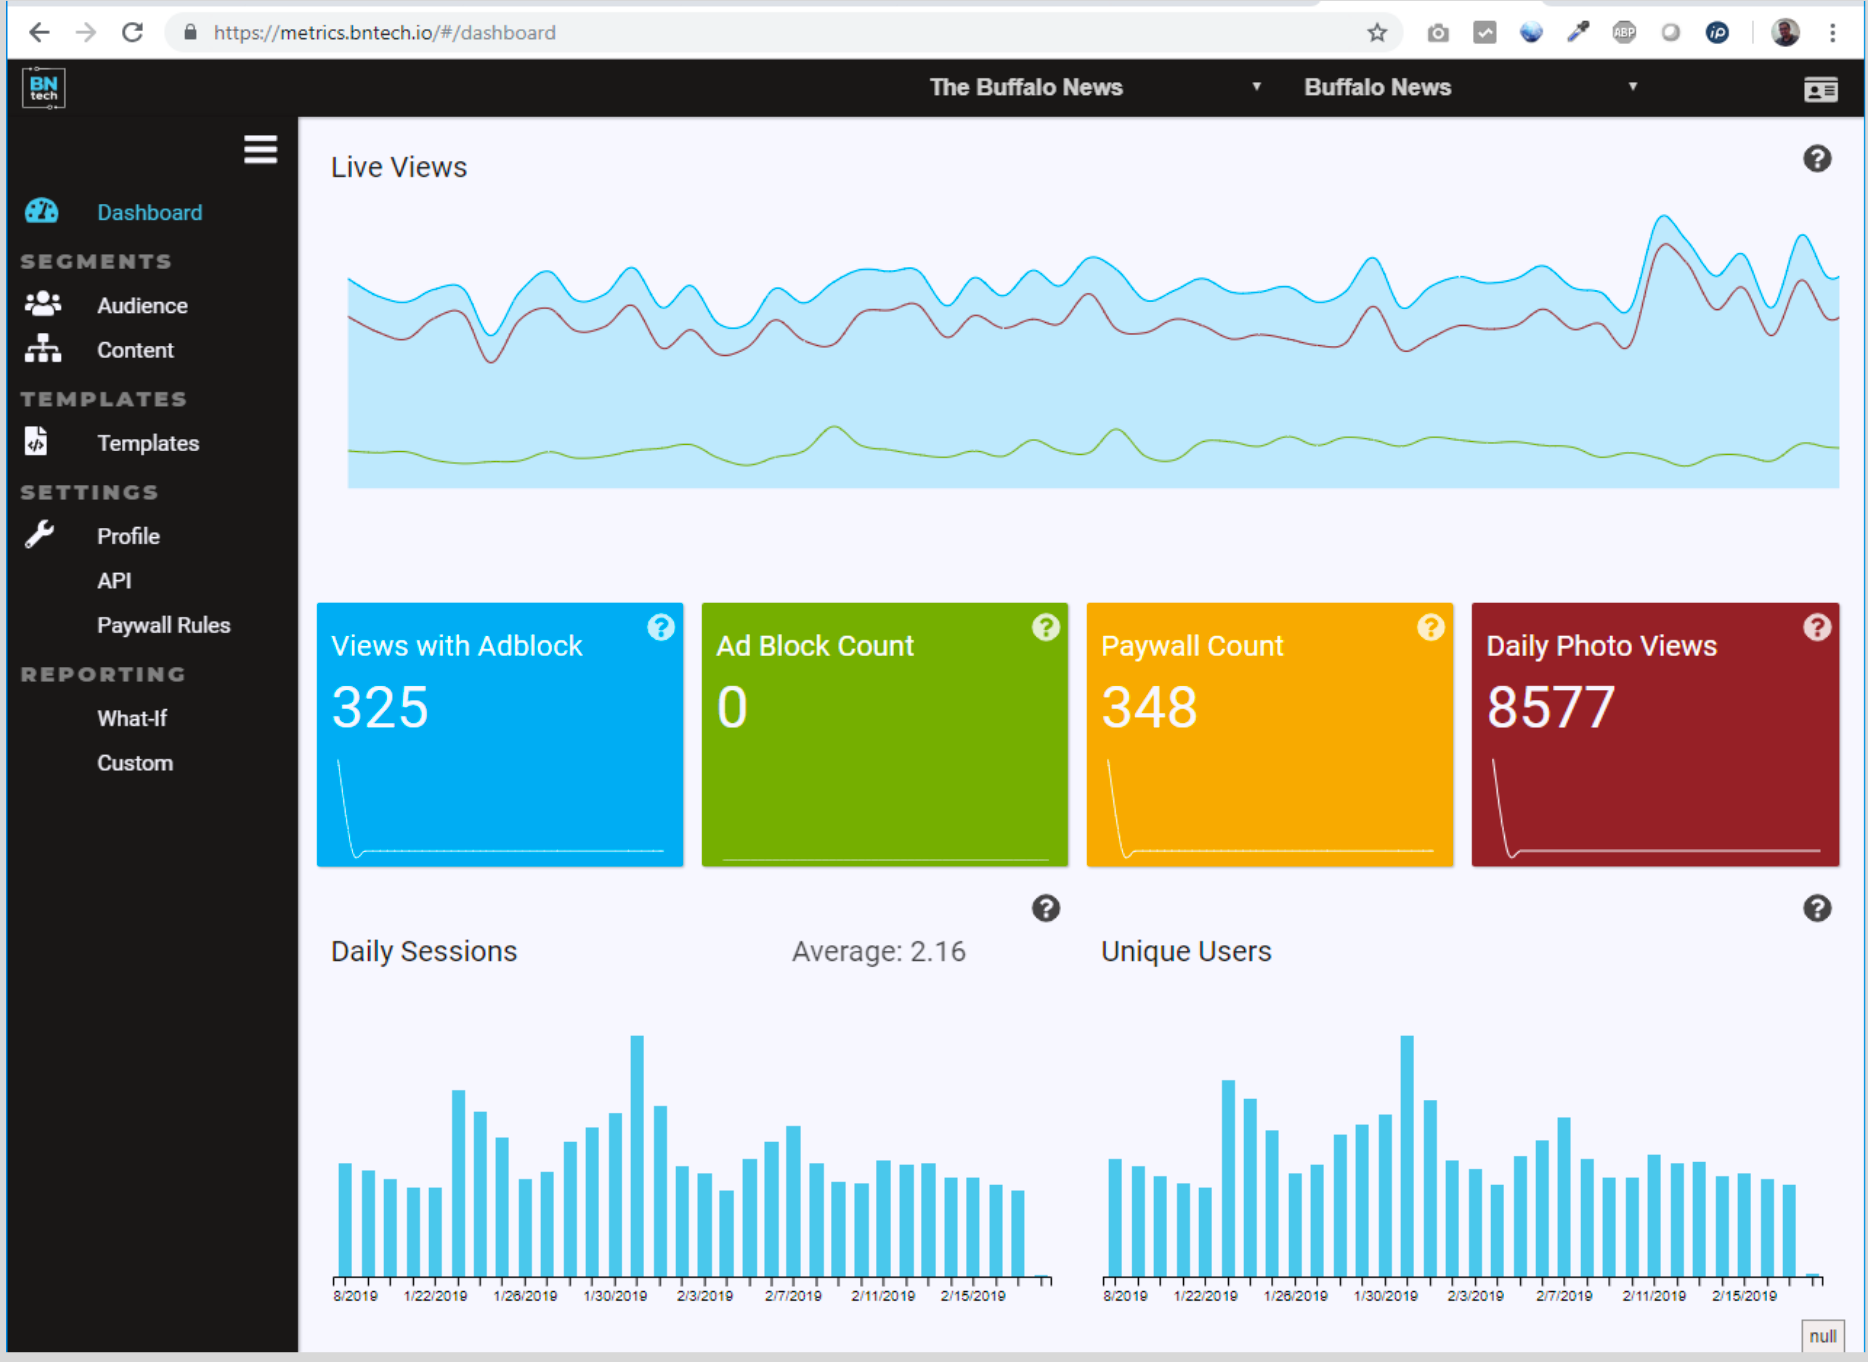Reload the page
The image size is (1868, 1362).
click(132, 33)
